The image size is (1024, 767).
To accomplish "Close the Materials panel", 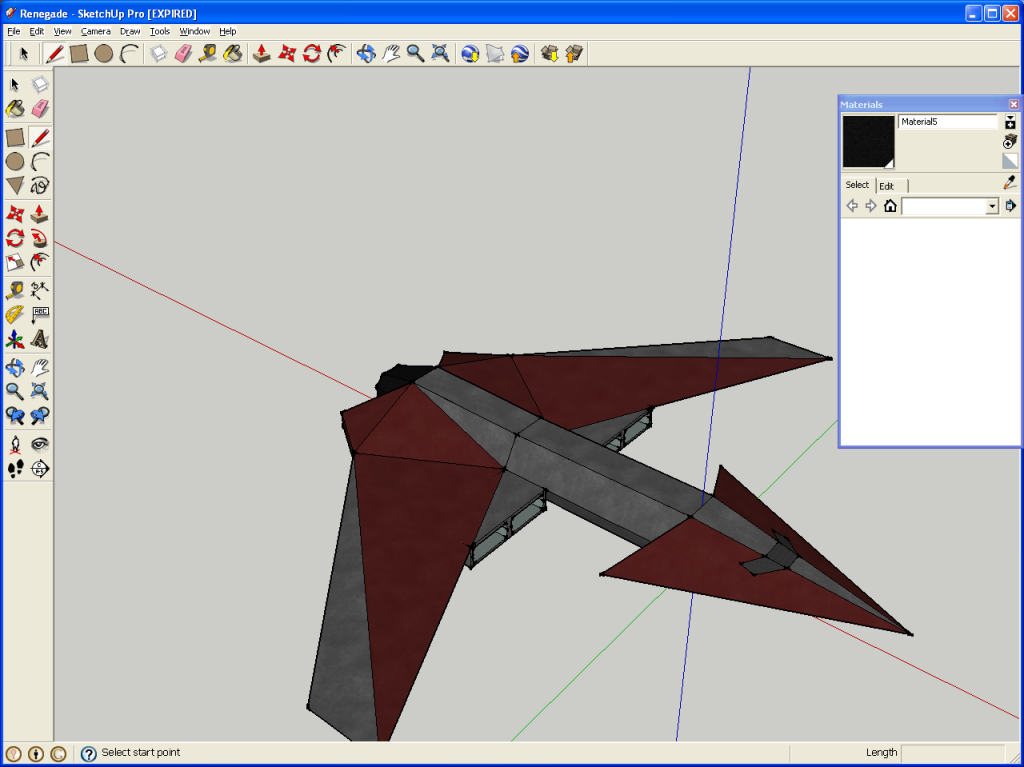I will [x=1014, y=105].
